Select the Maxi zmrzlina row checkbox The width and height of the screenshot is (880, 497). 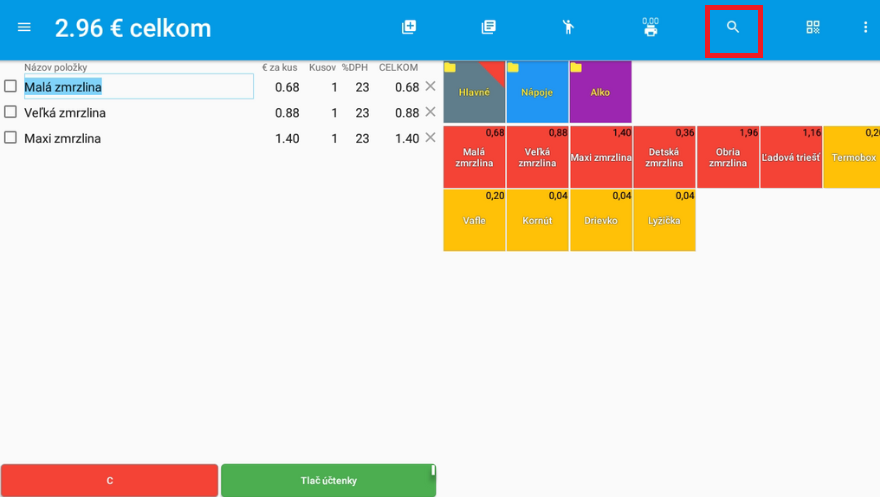click(11, 138)
